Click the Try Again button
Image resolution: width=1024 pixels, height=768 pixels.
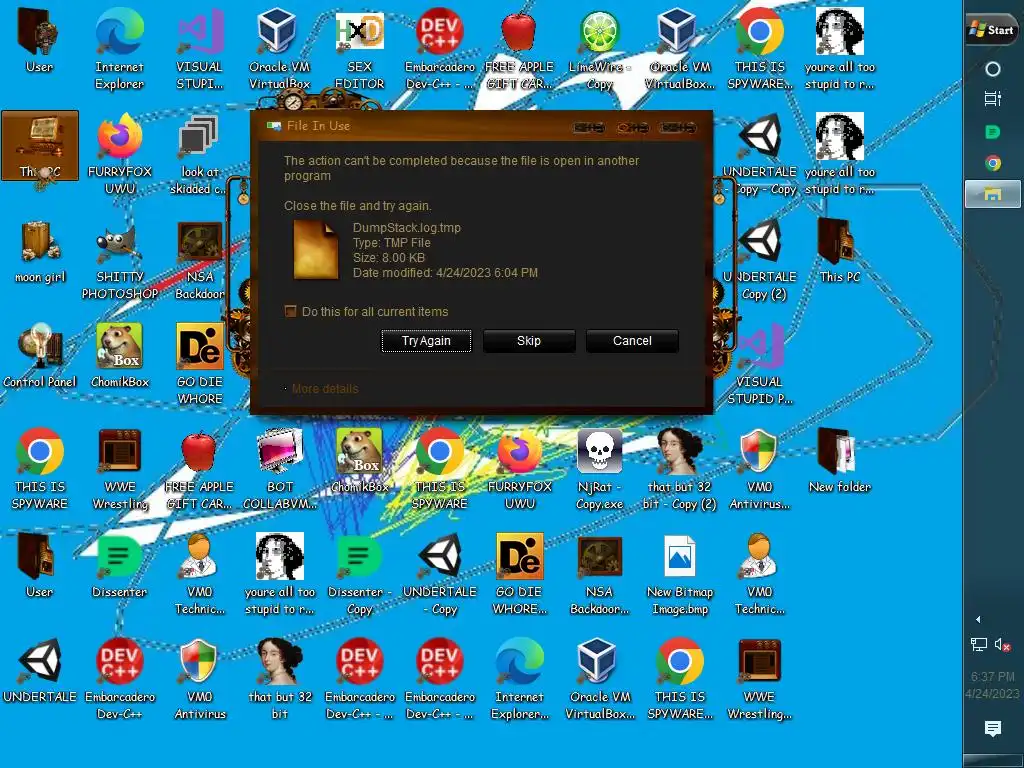pyautogui.click(x=426, y=341)
